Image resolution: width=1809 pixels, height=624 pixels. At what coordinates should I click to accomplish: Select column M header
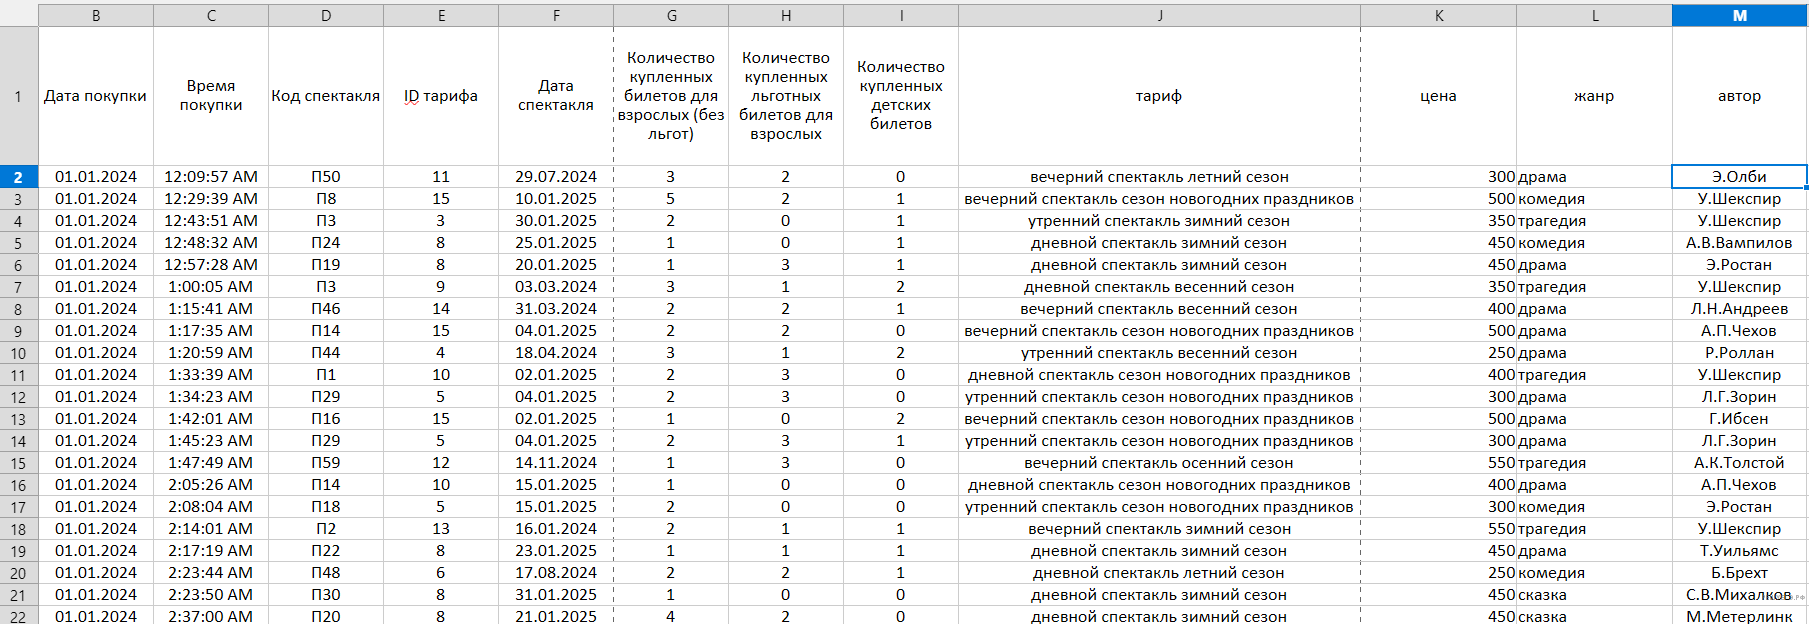click(x=1739, y=15)
